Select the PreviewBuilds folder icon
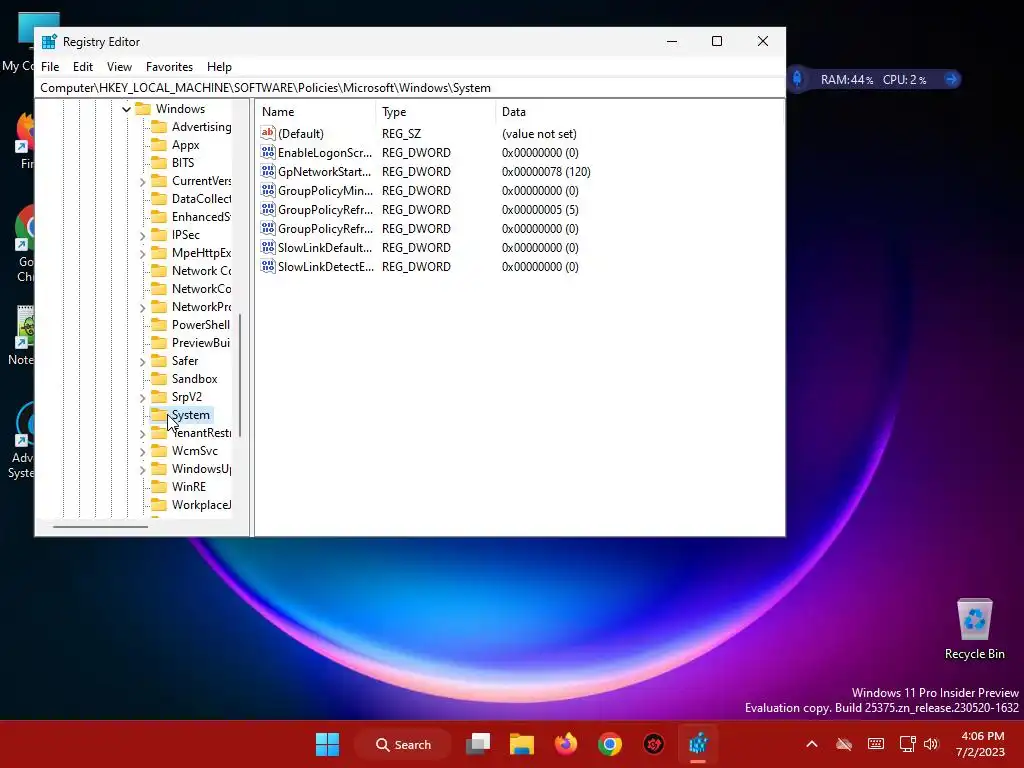 coord(159,343)
